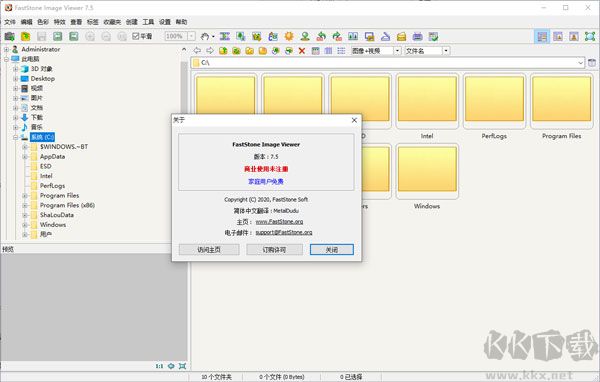Select AppData in the folder tree
600x382 pixels.
click(x=52, y=157)
